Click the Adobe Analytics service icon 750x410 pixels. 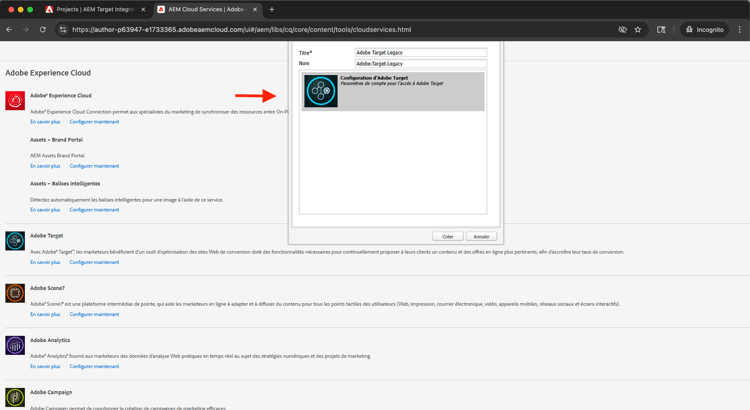coord(15,345)
